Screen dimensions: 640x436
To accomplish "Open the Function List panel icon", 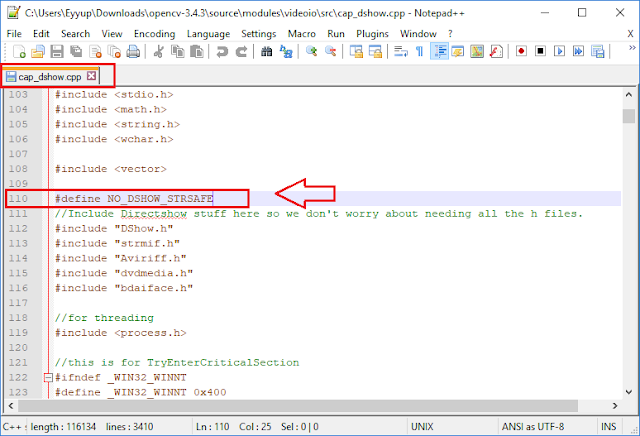I will (x=496, y=51).
